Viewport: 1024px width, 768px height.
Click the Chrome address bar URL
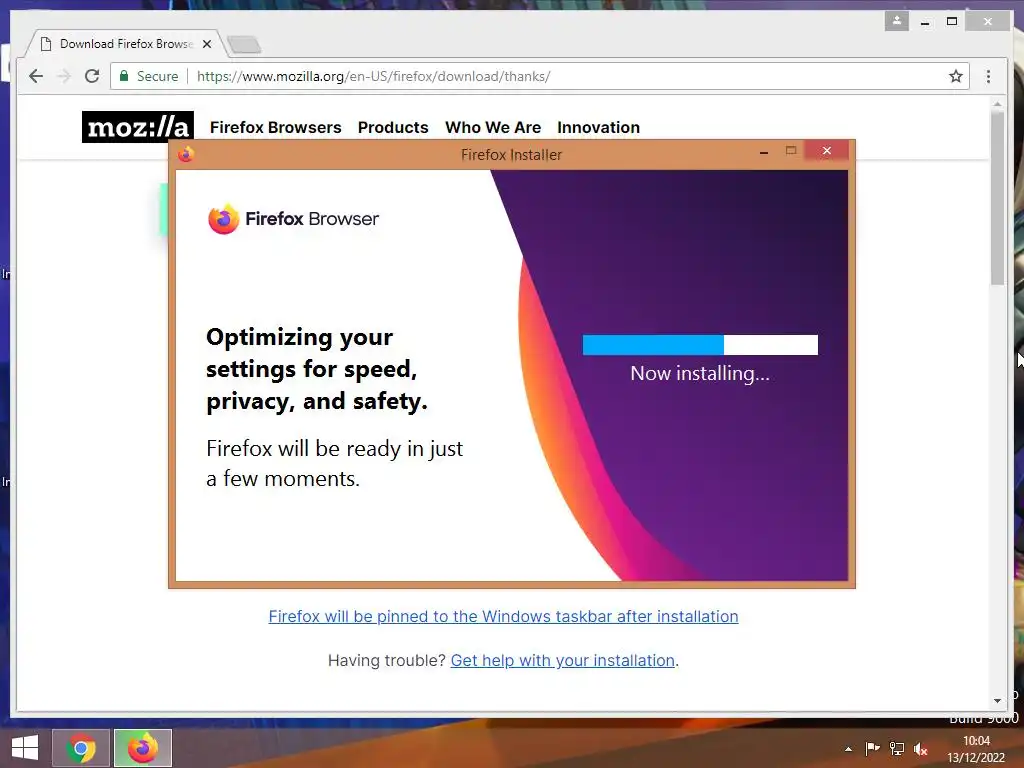click(373, 76)
